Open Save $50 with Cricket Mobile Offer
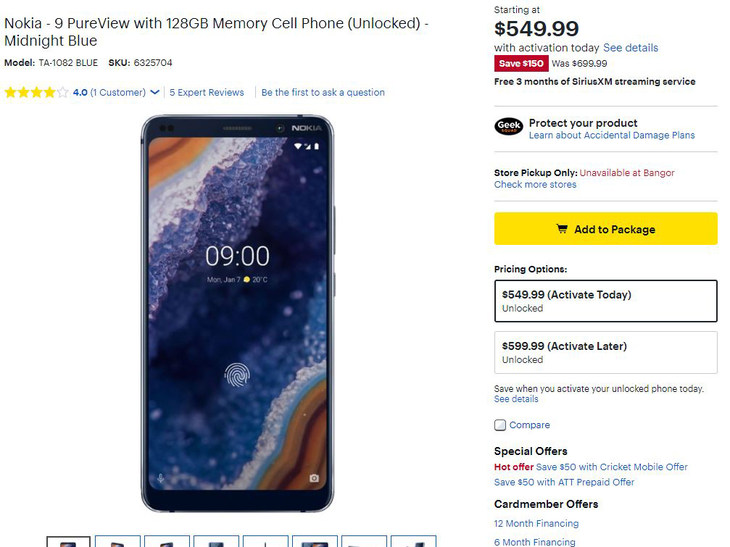Screen dimensions: 730x547 coord(612,466)
